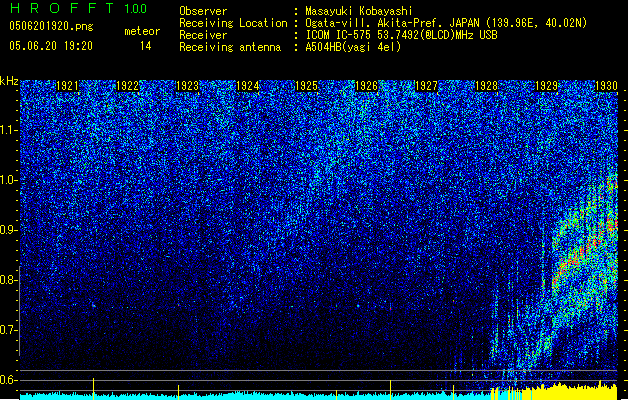Click the 1.0 kHz axis tick label
The width and height of the screenshot is (629, 400).
pyautogui.click(x=8, y=180)
